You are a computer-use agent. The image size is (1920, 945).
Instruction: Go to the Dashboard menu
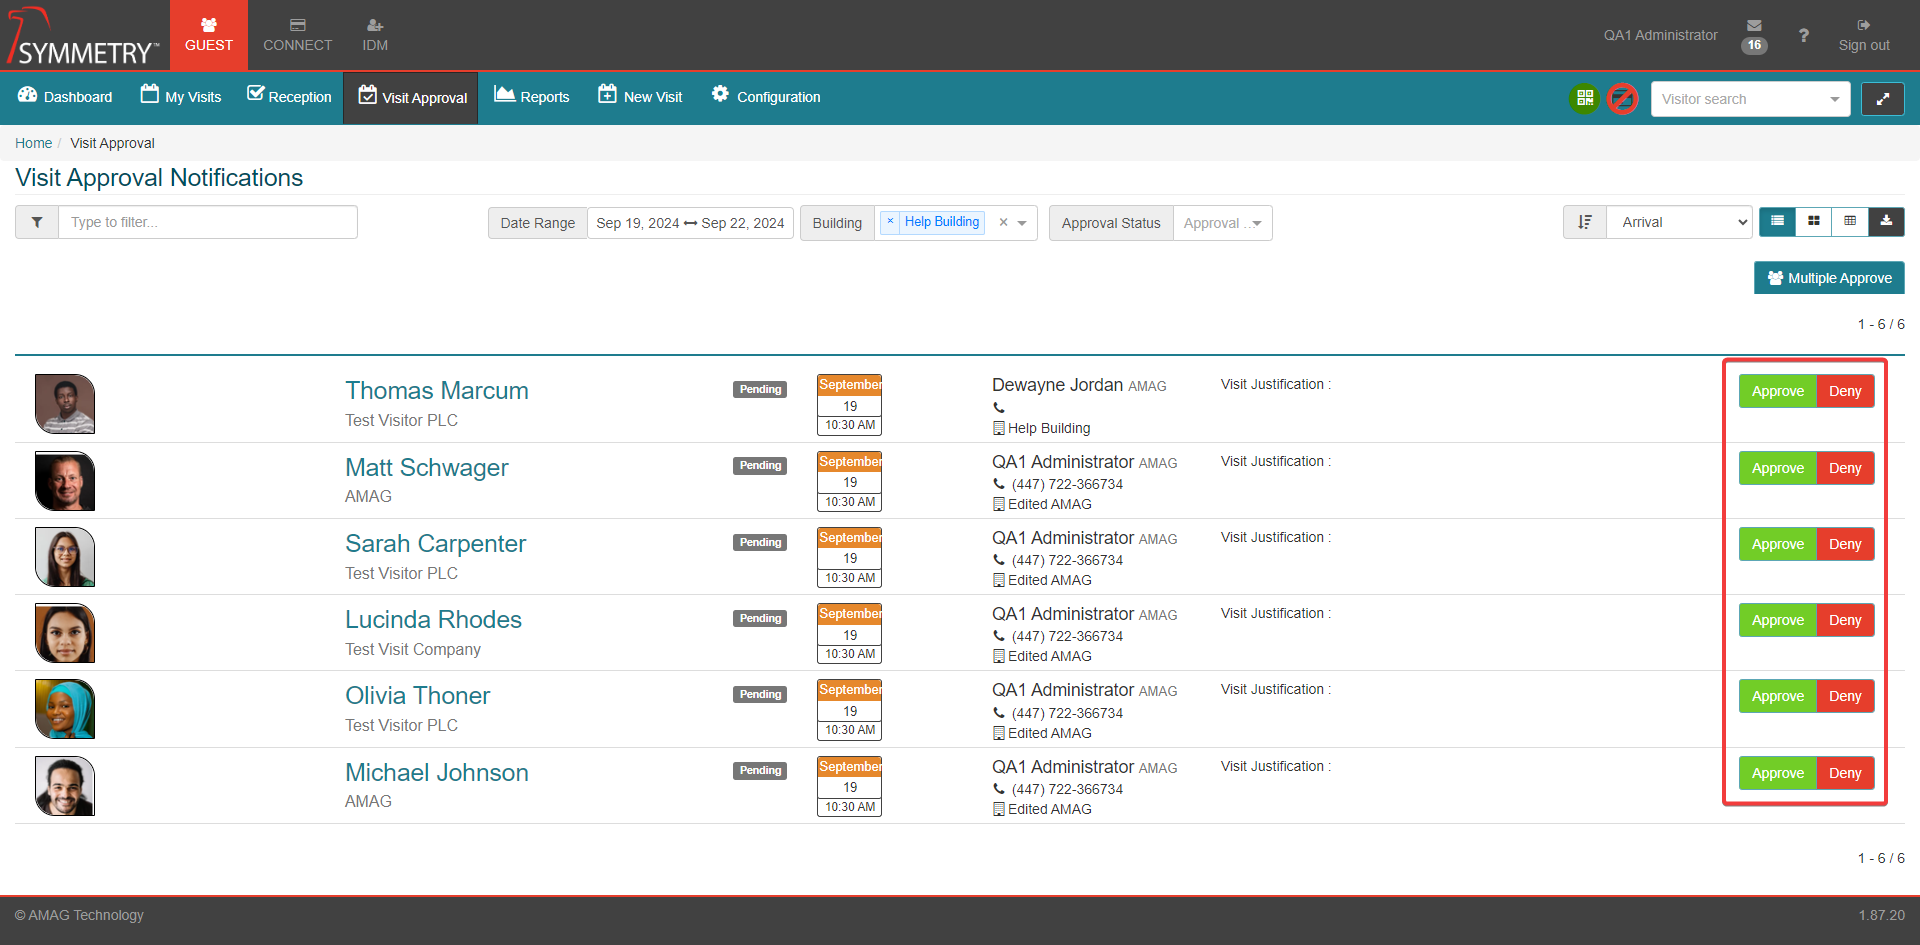pyautogui.click(x=66, y=97)
